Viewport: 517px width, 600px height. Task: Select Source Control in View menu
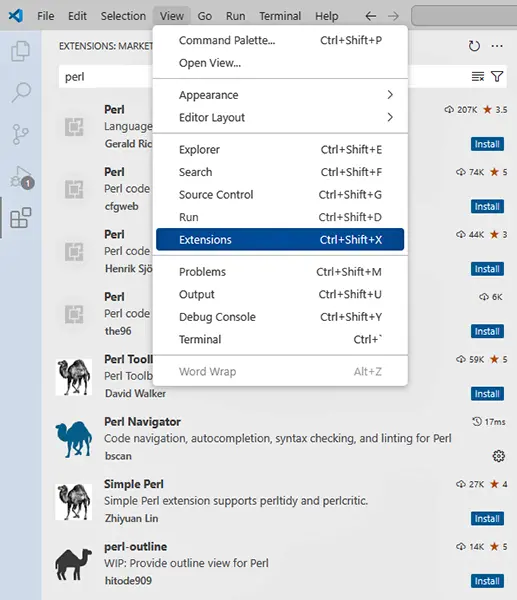pos(280,195)
